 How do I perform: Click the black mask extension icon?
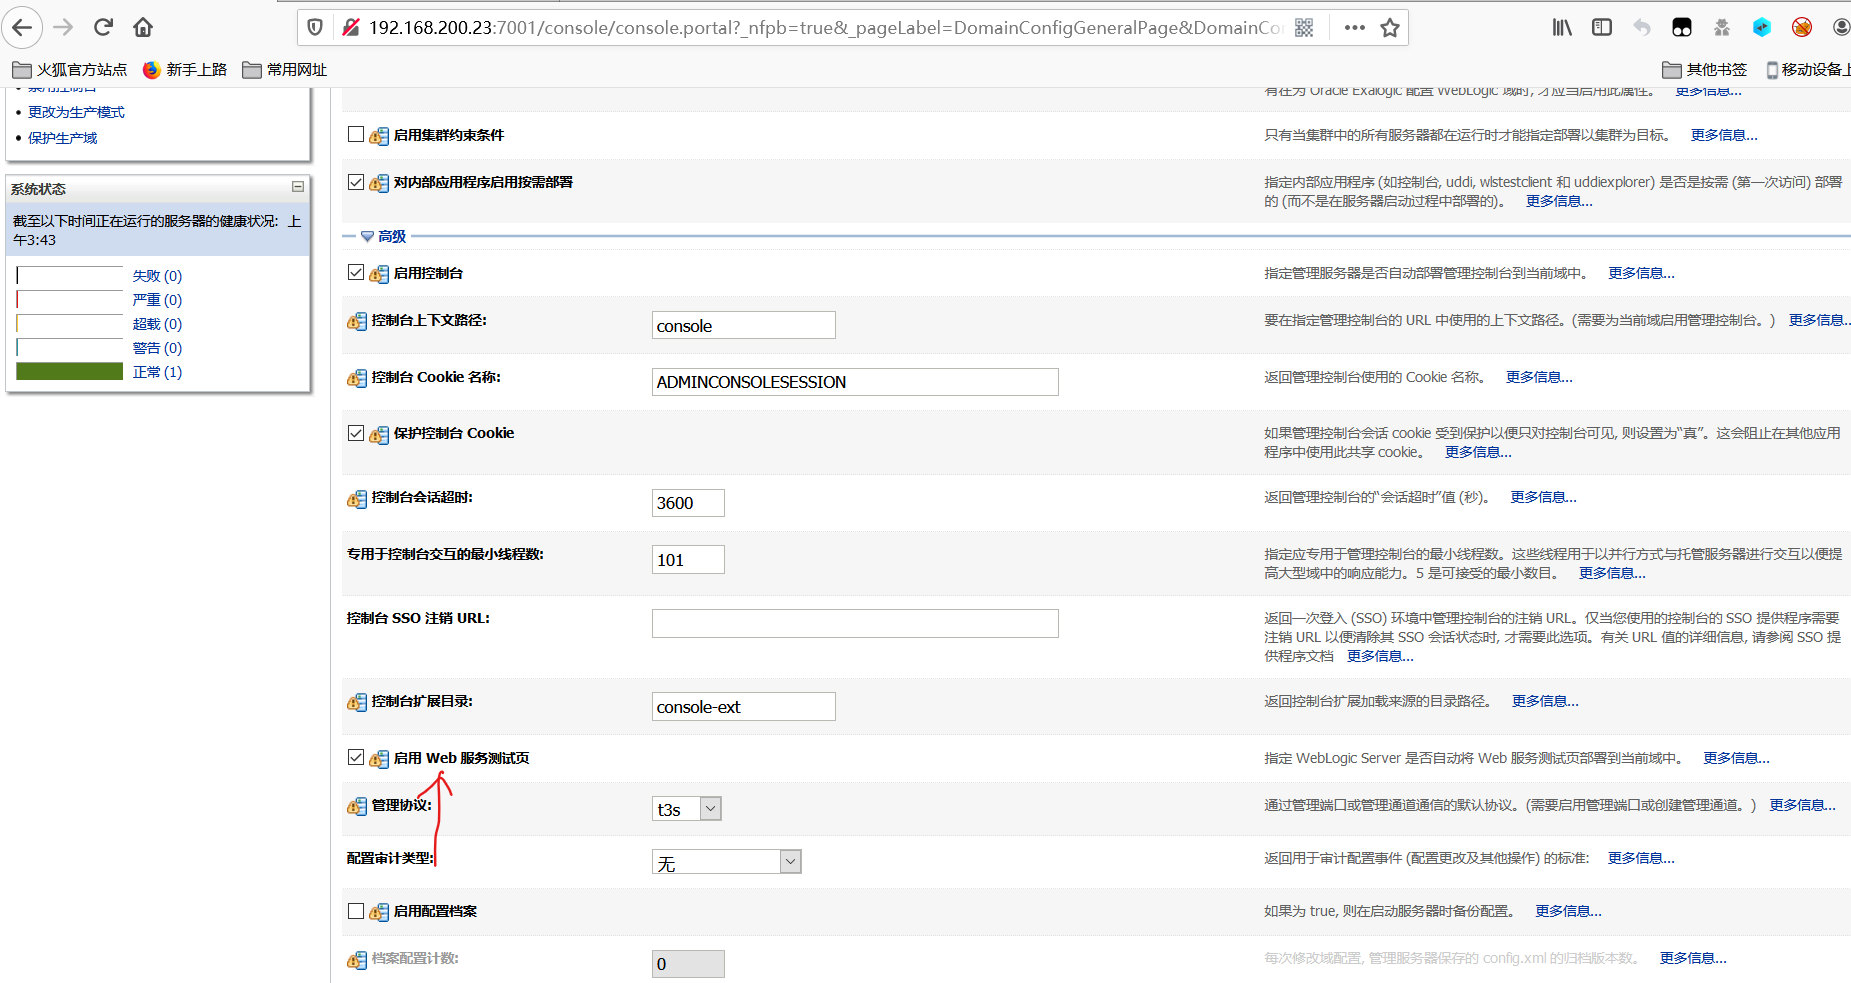tap(1682, 27)
